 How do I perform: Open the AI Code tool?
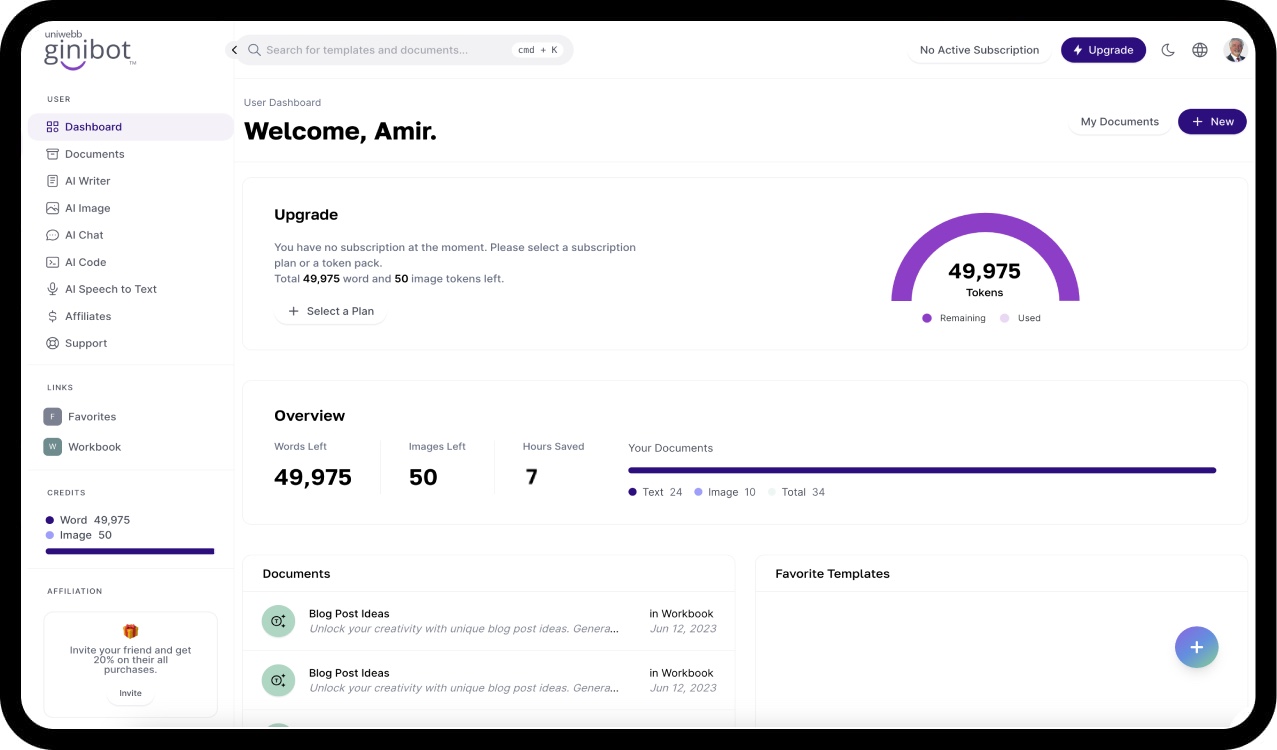pyautogui.click(x=85, y=262)
